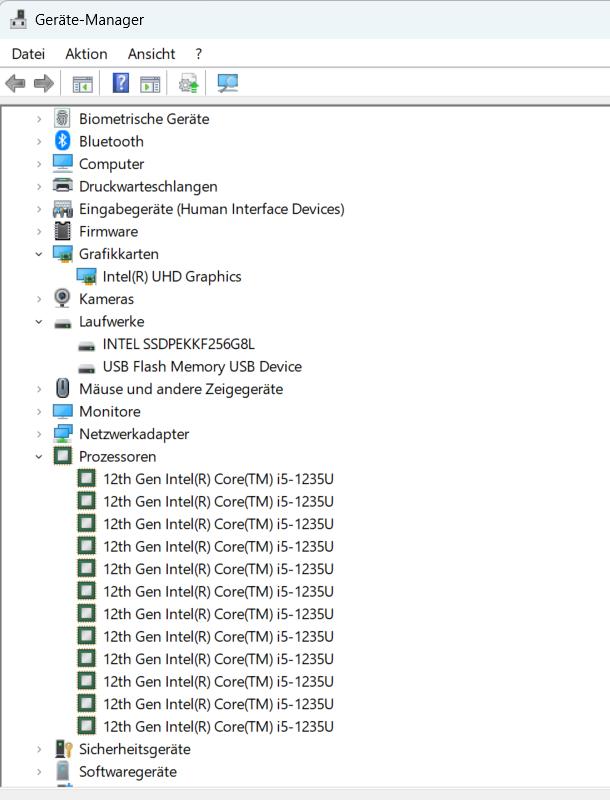Select the Sicherheitsgeräte label
This screenshot has width=610, height=800.
point(135,749)
